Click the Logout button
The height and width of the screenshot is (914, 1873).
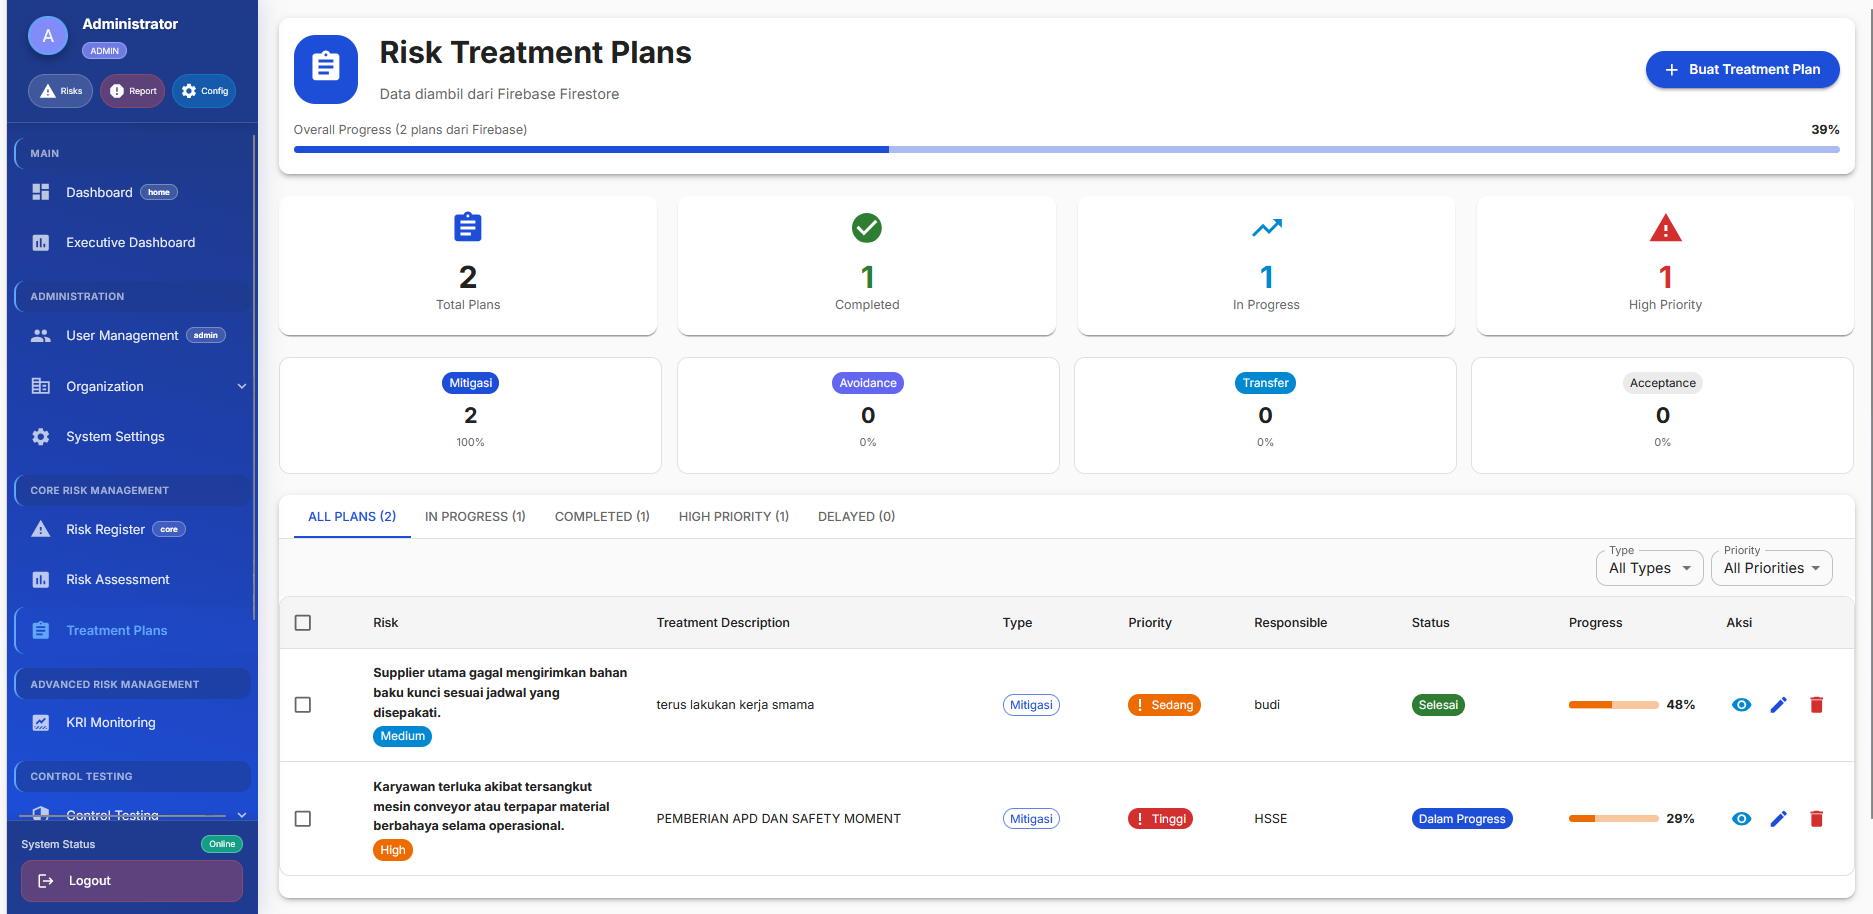(132, 881)
